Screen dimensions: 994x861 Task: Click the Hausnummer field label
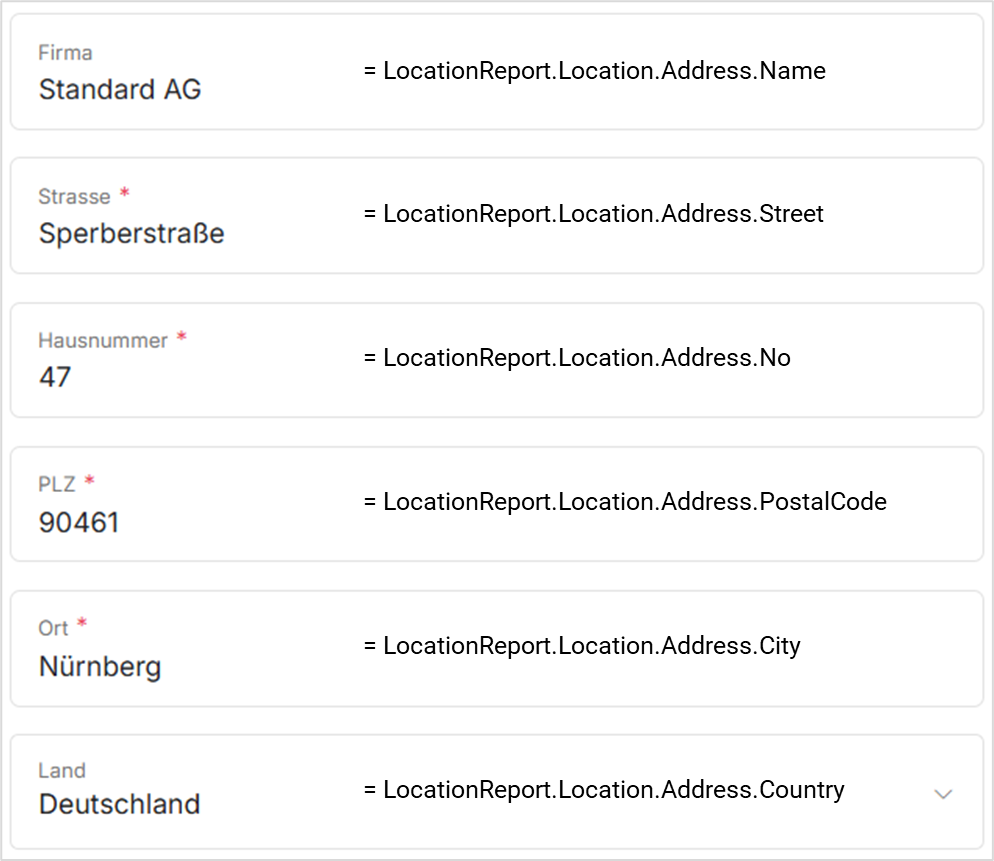pyautogui.click(x=103, y=340)
